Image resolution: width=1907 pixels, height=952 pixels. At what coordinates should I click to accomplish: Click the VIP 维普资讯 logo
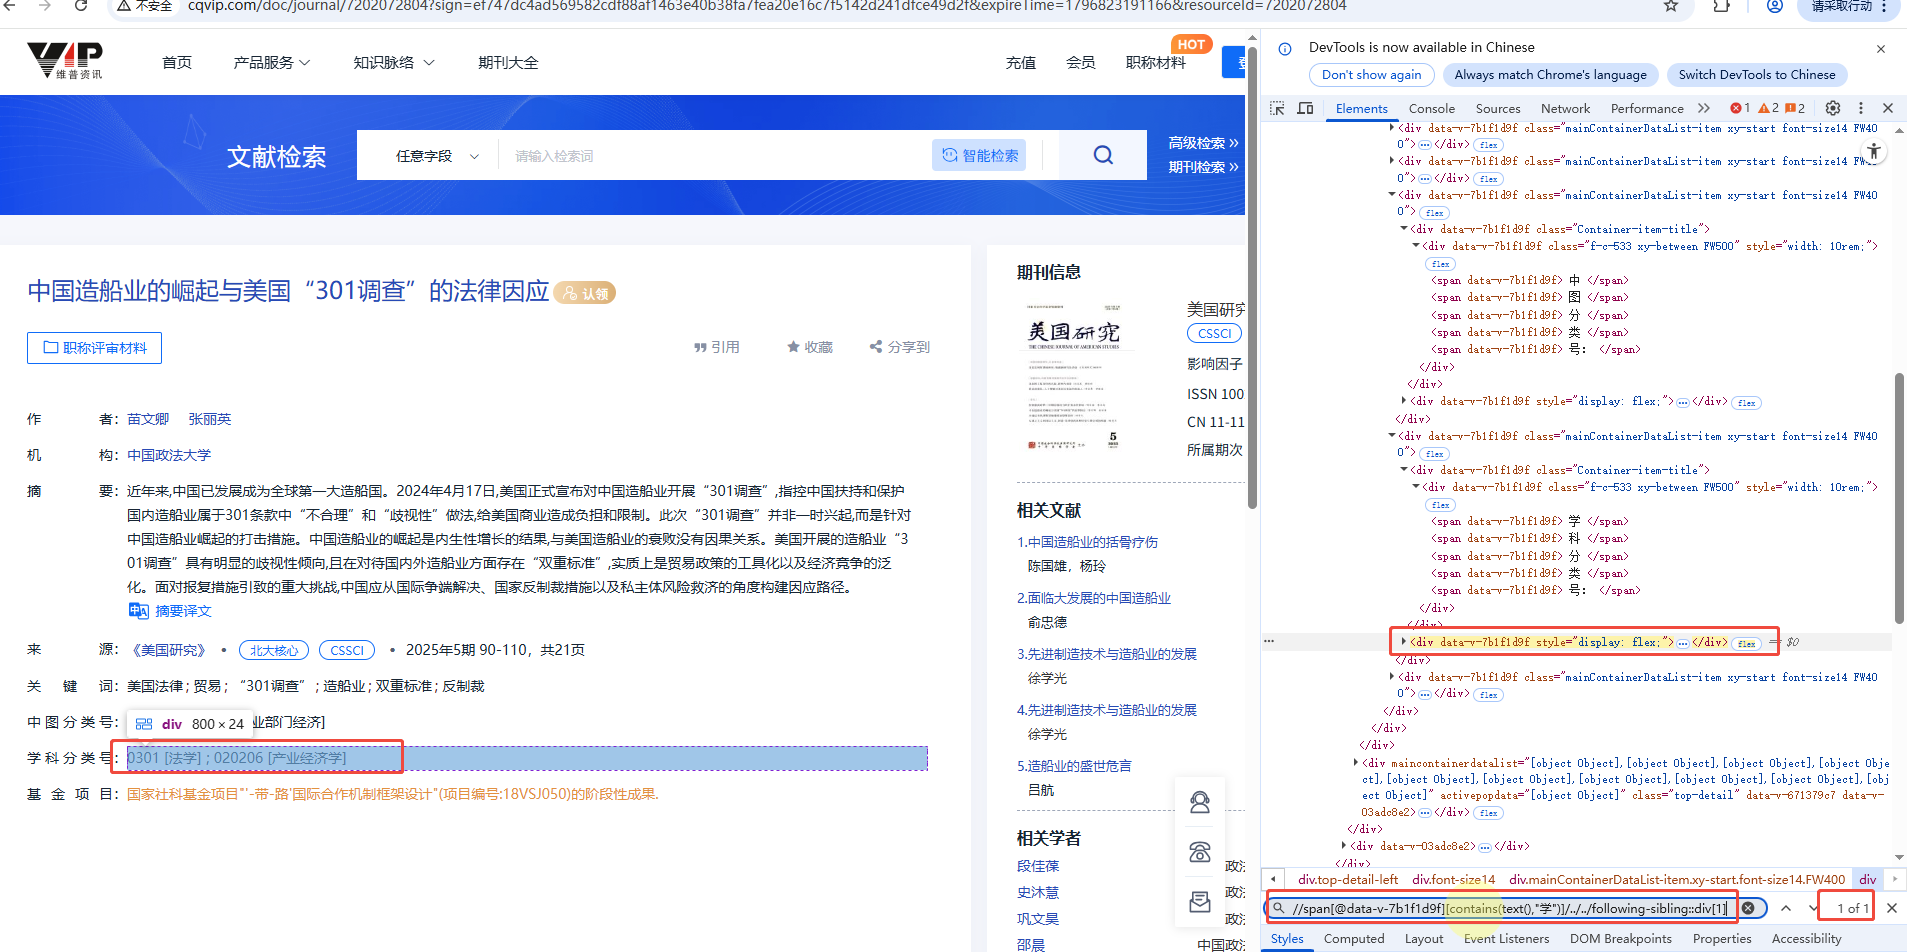click(65, 61)
